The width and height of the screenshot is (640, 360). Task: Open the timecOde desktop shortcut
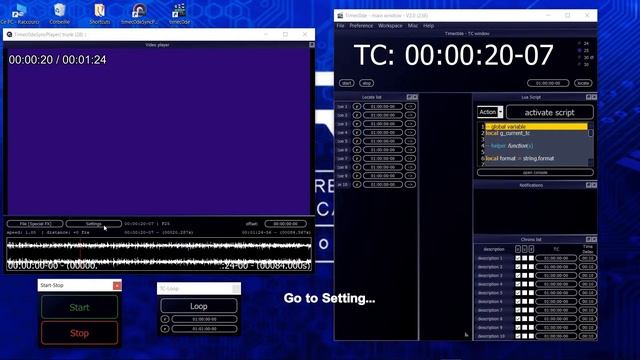(179, 14)
